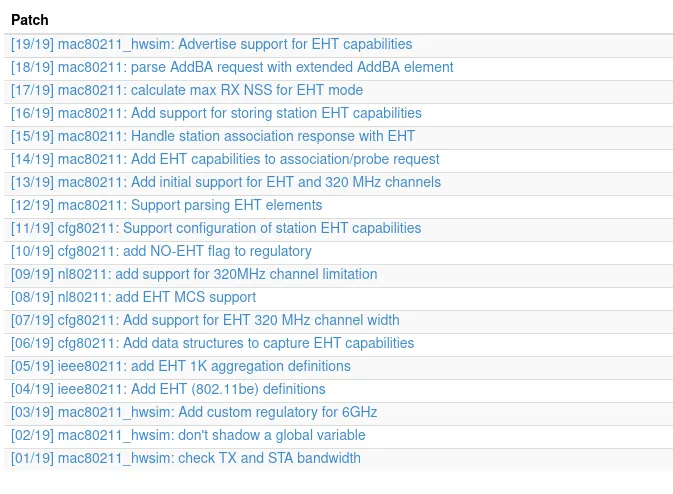Open patch 09/19 320MHz channel limitation
The width and height of the screenshot is (673, 494).
194,274
